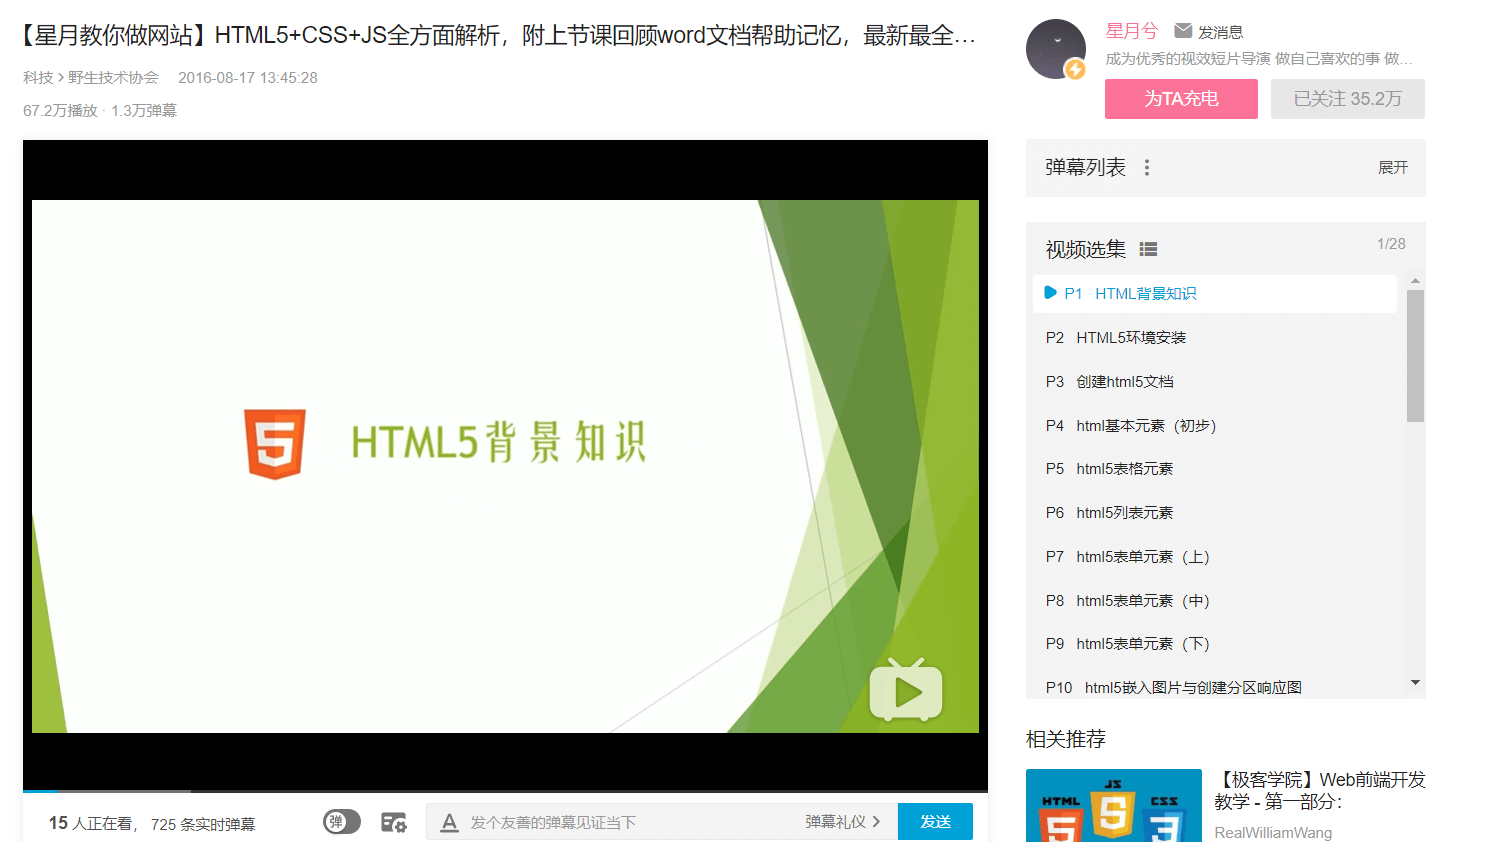This screenshot has width=1489, height=842.
Task: Click episode list scrollbar up arrow
Action: click(x=1415, y=281)
